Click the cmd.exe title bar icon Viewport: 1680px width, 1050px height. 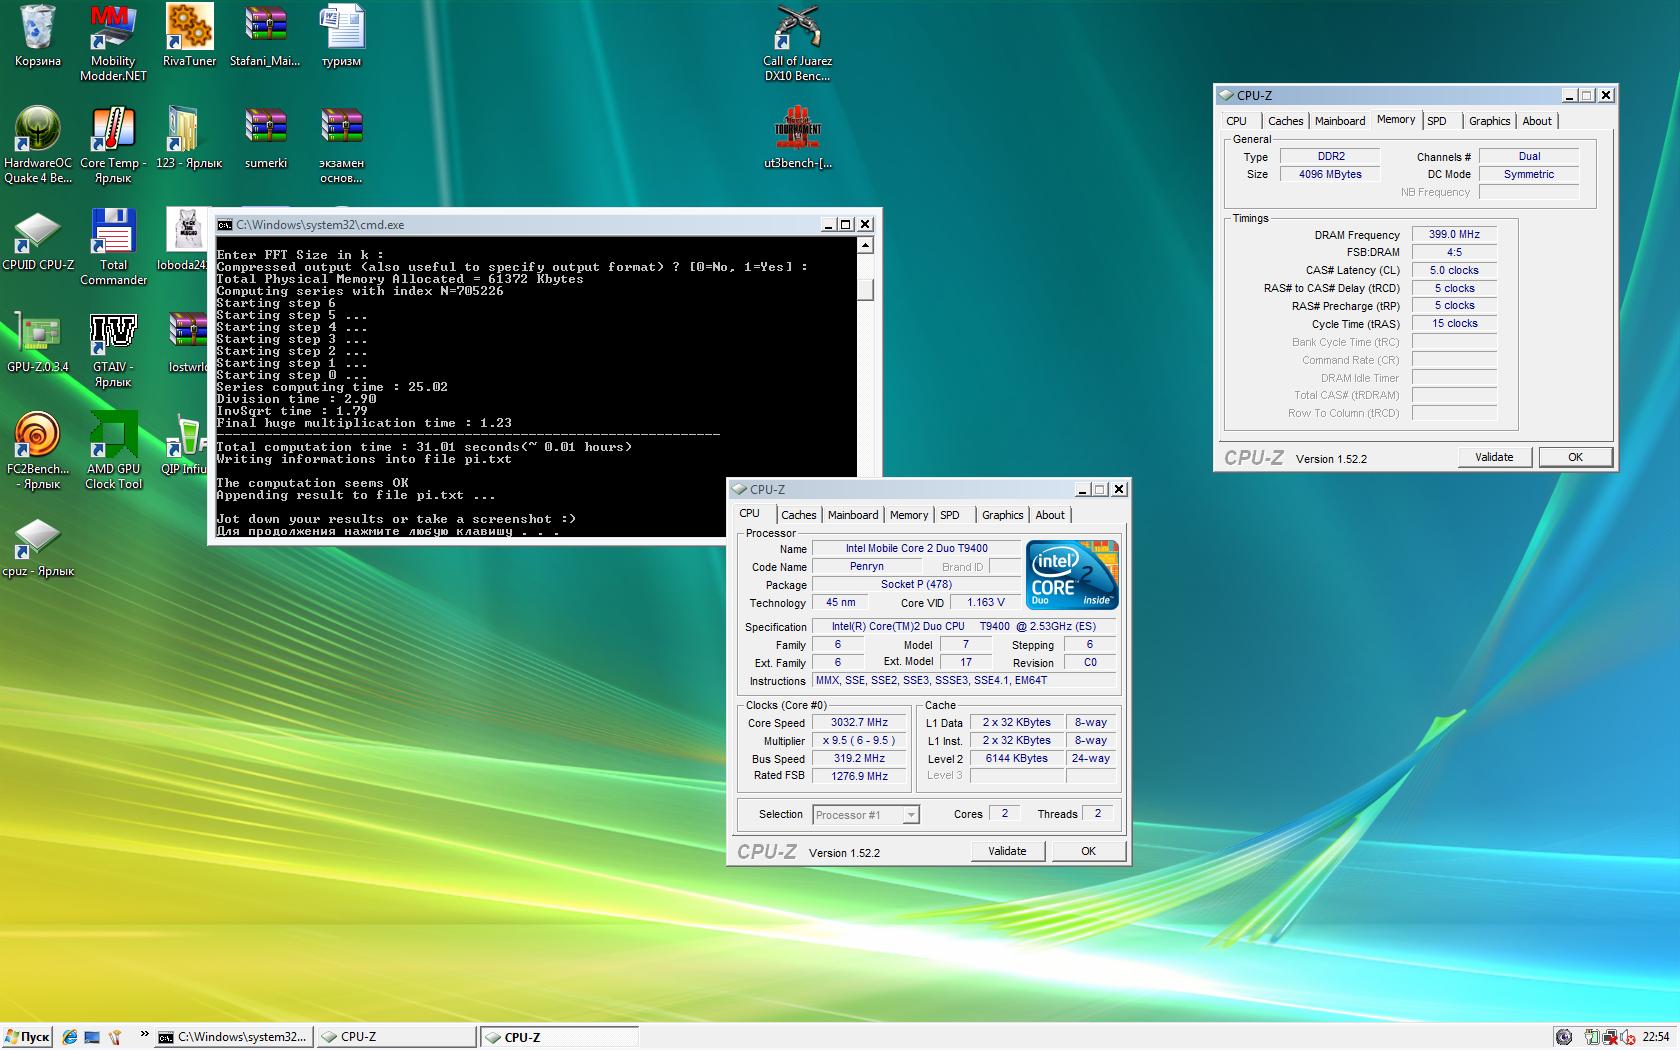coord(225,225)
